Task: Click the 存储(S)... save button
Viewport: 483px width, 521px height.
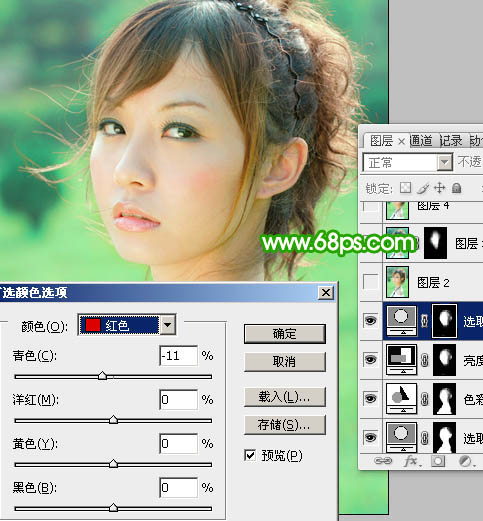Action: point(285,425)
